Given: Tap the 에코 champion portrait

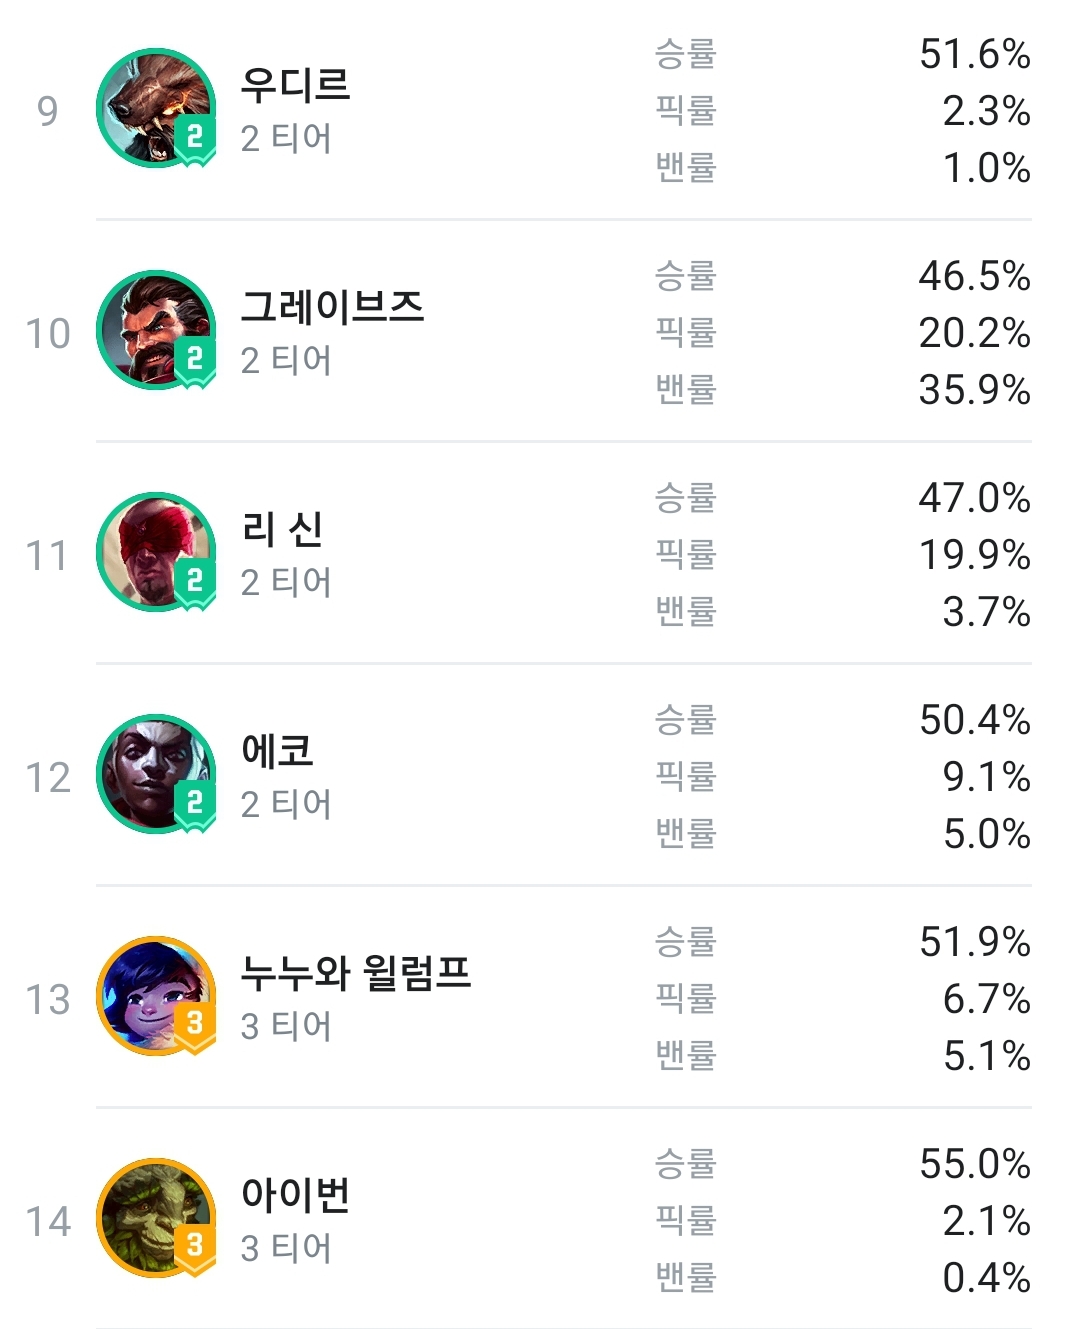Looking at the screenshot, I should click(156, 774).
